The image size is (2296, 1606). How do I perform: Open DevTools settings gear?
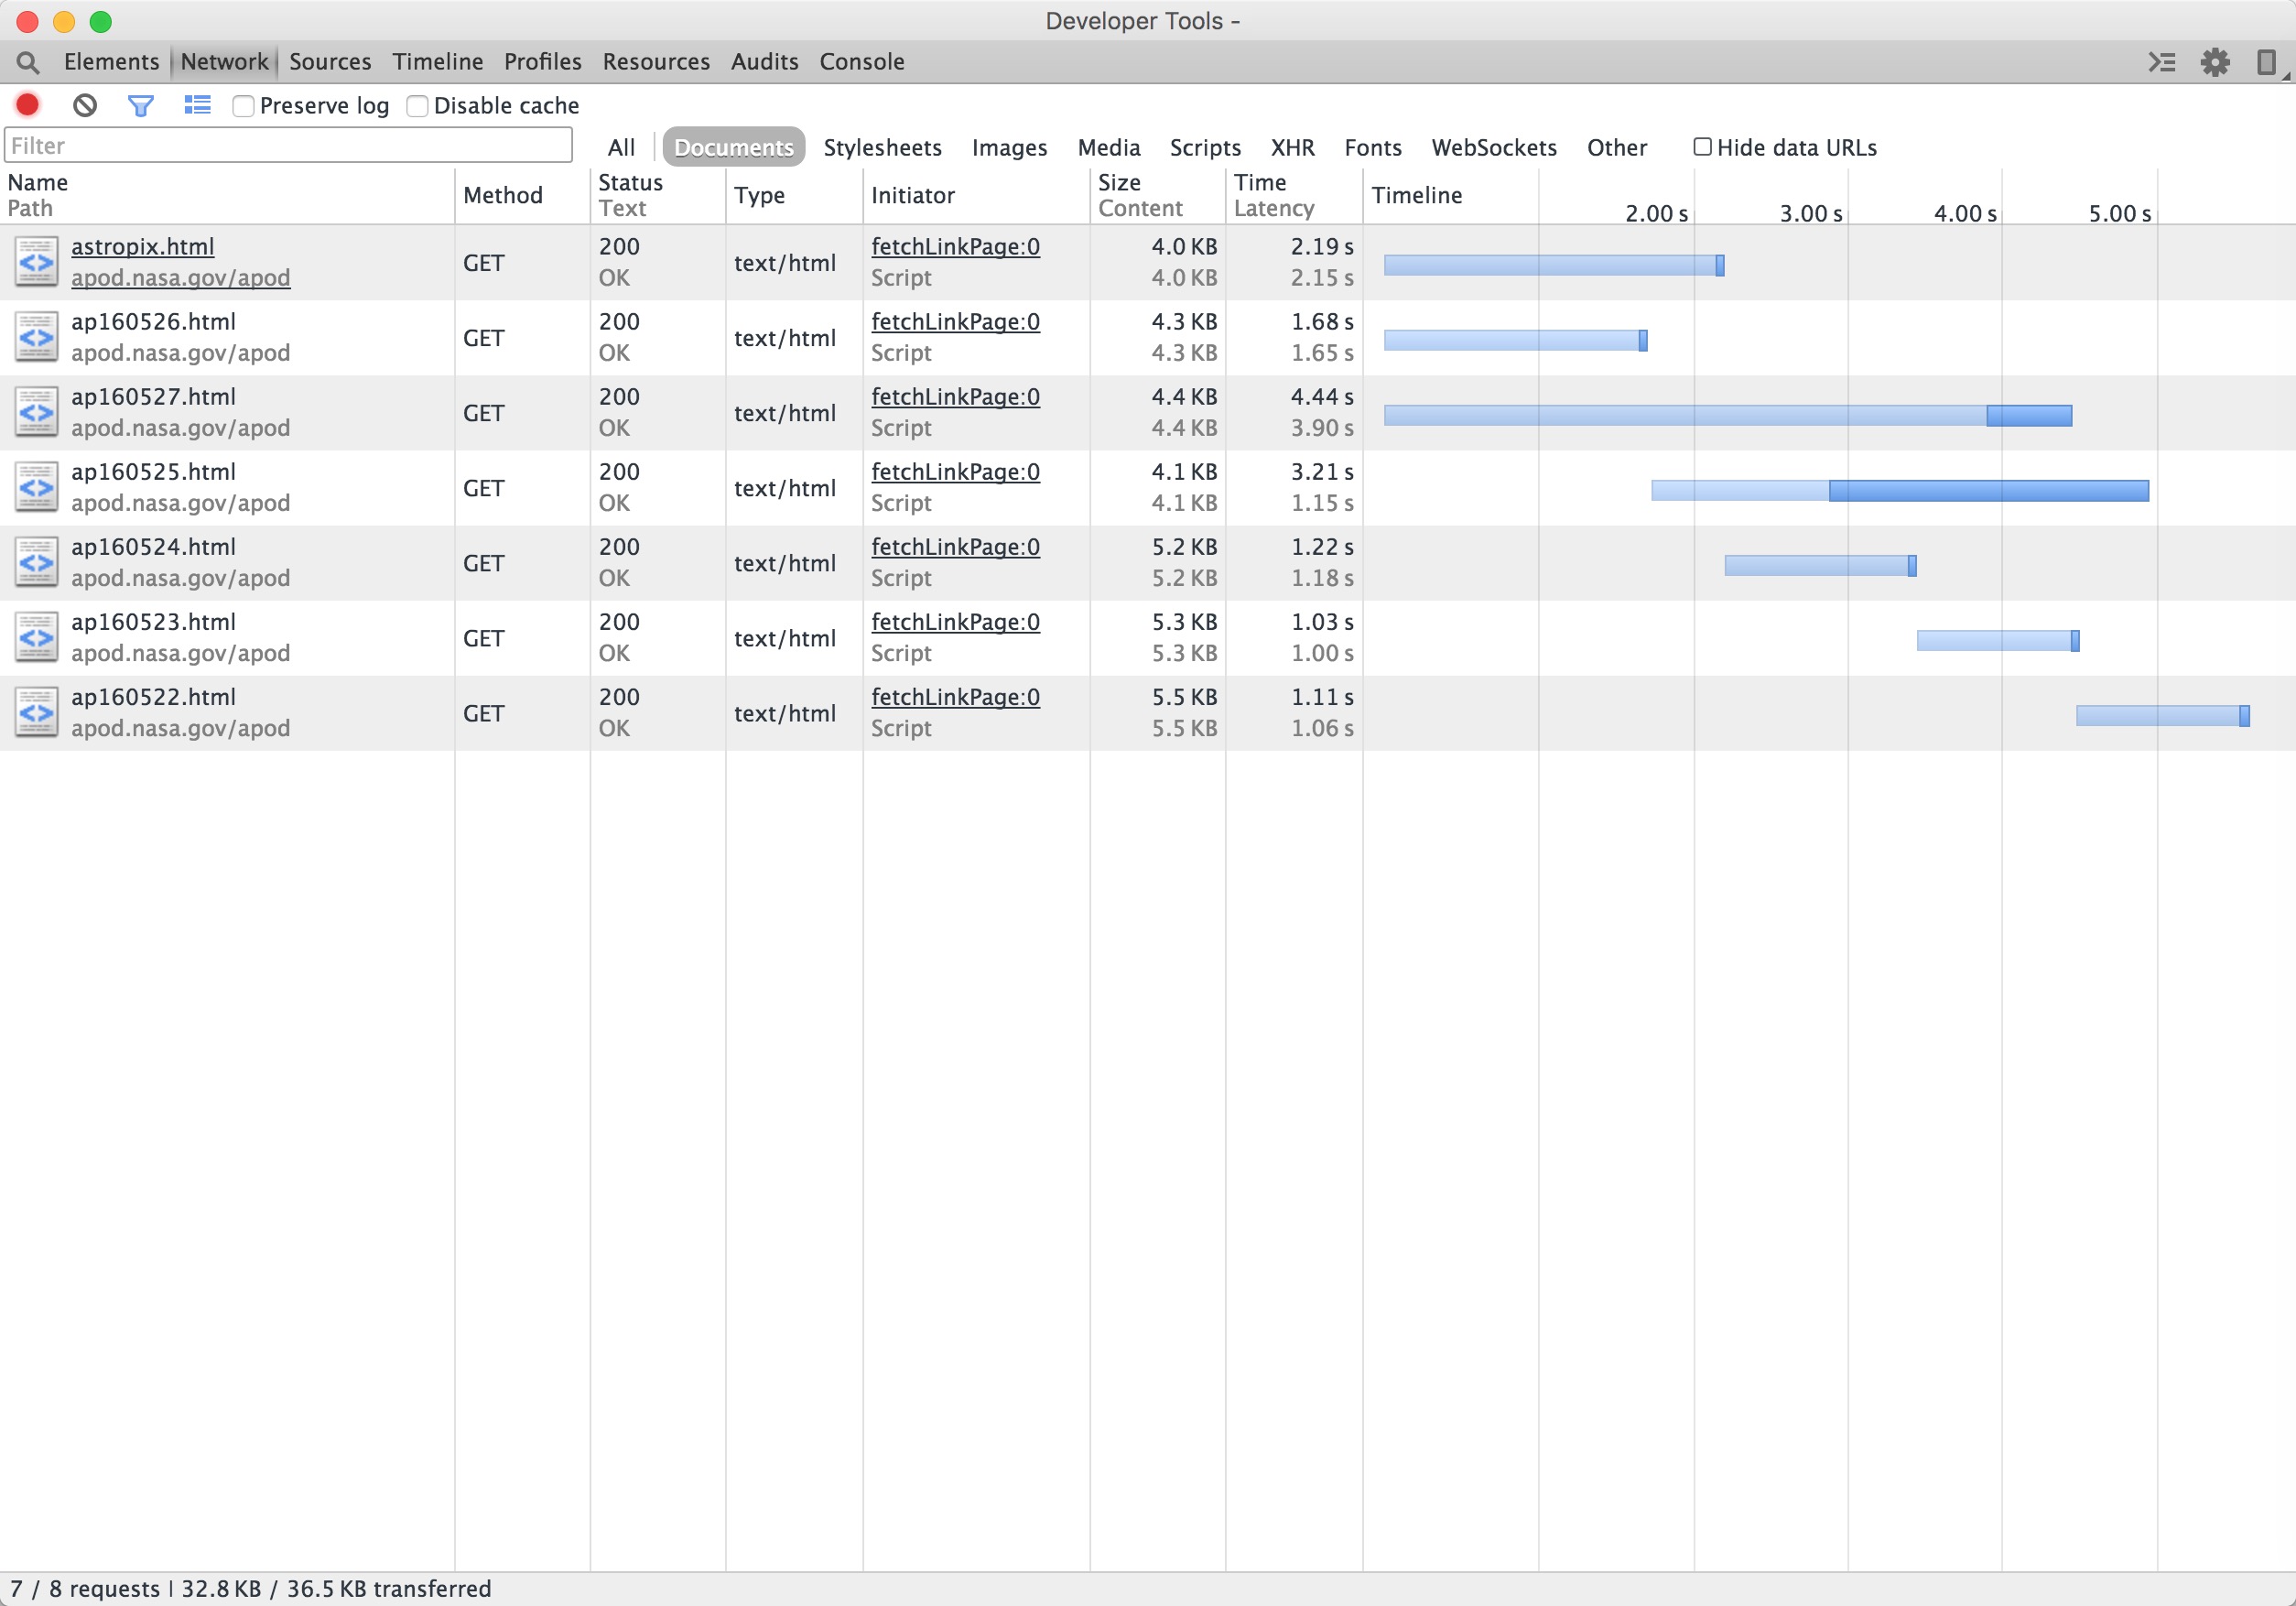tap(2215, 62)
